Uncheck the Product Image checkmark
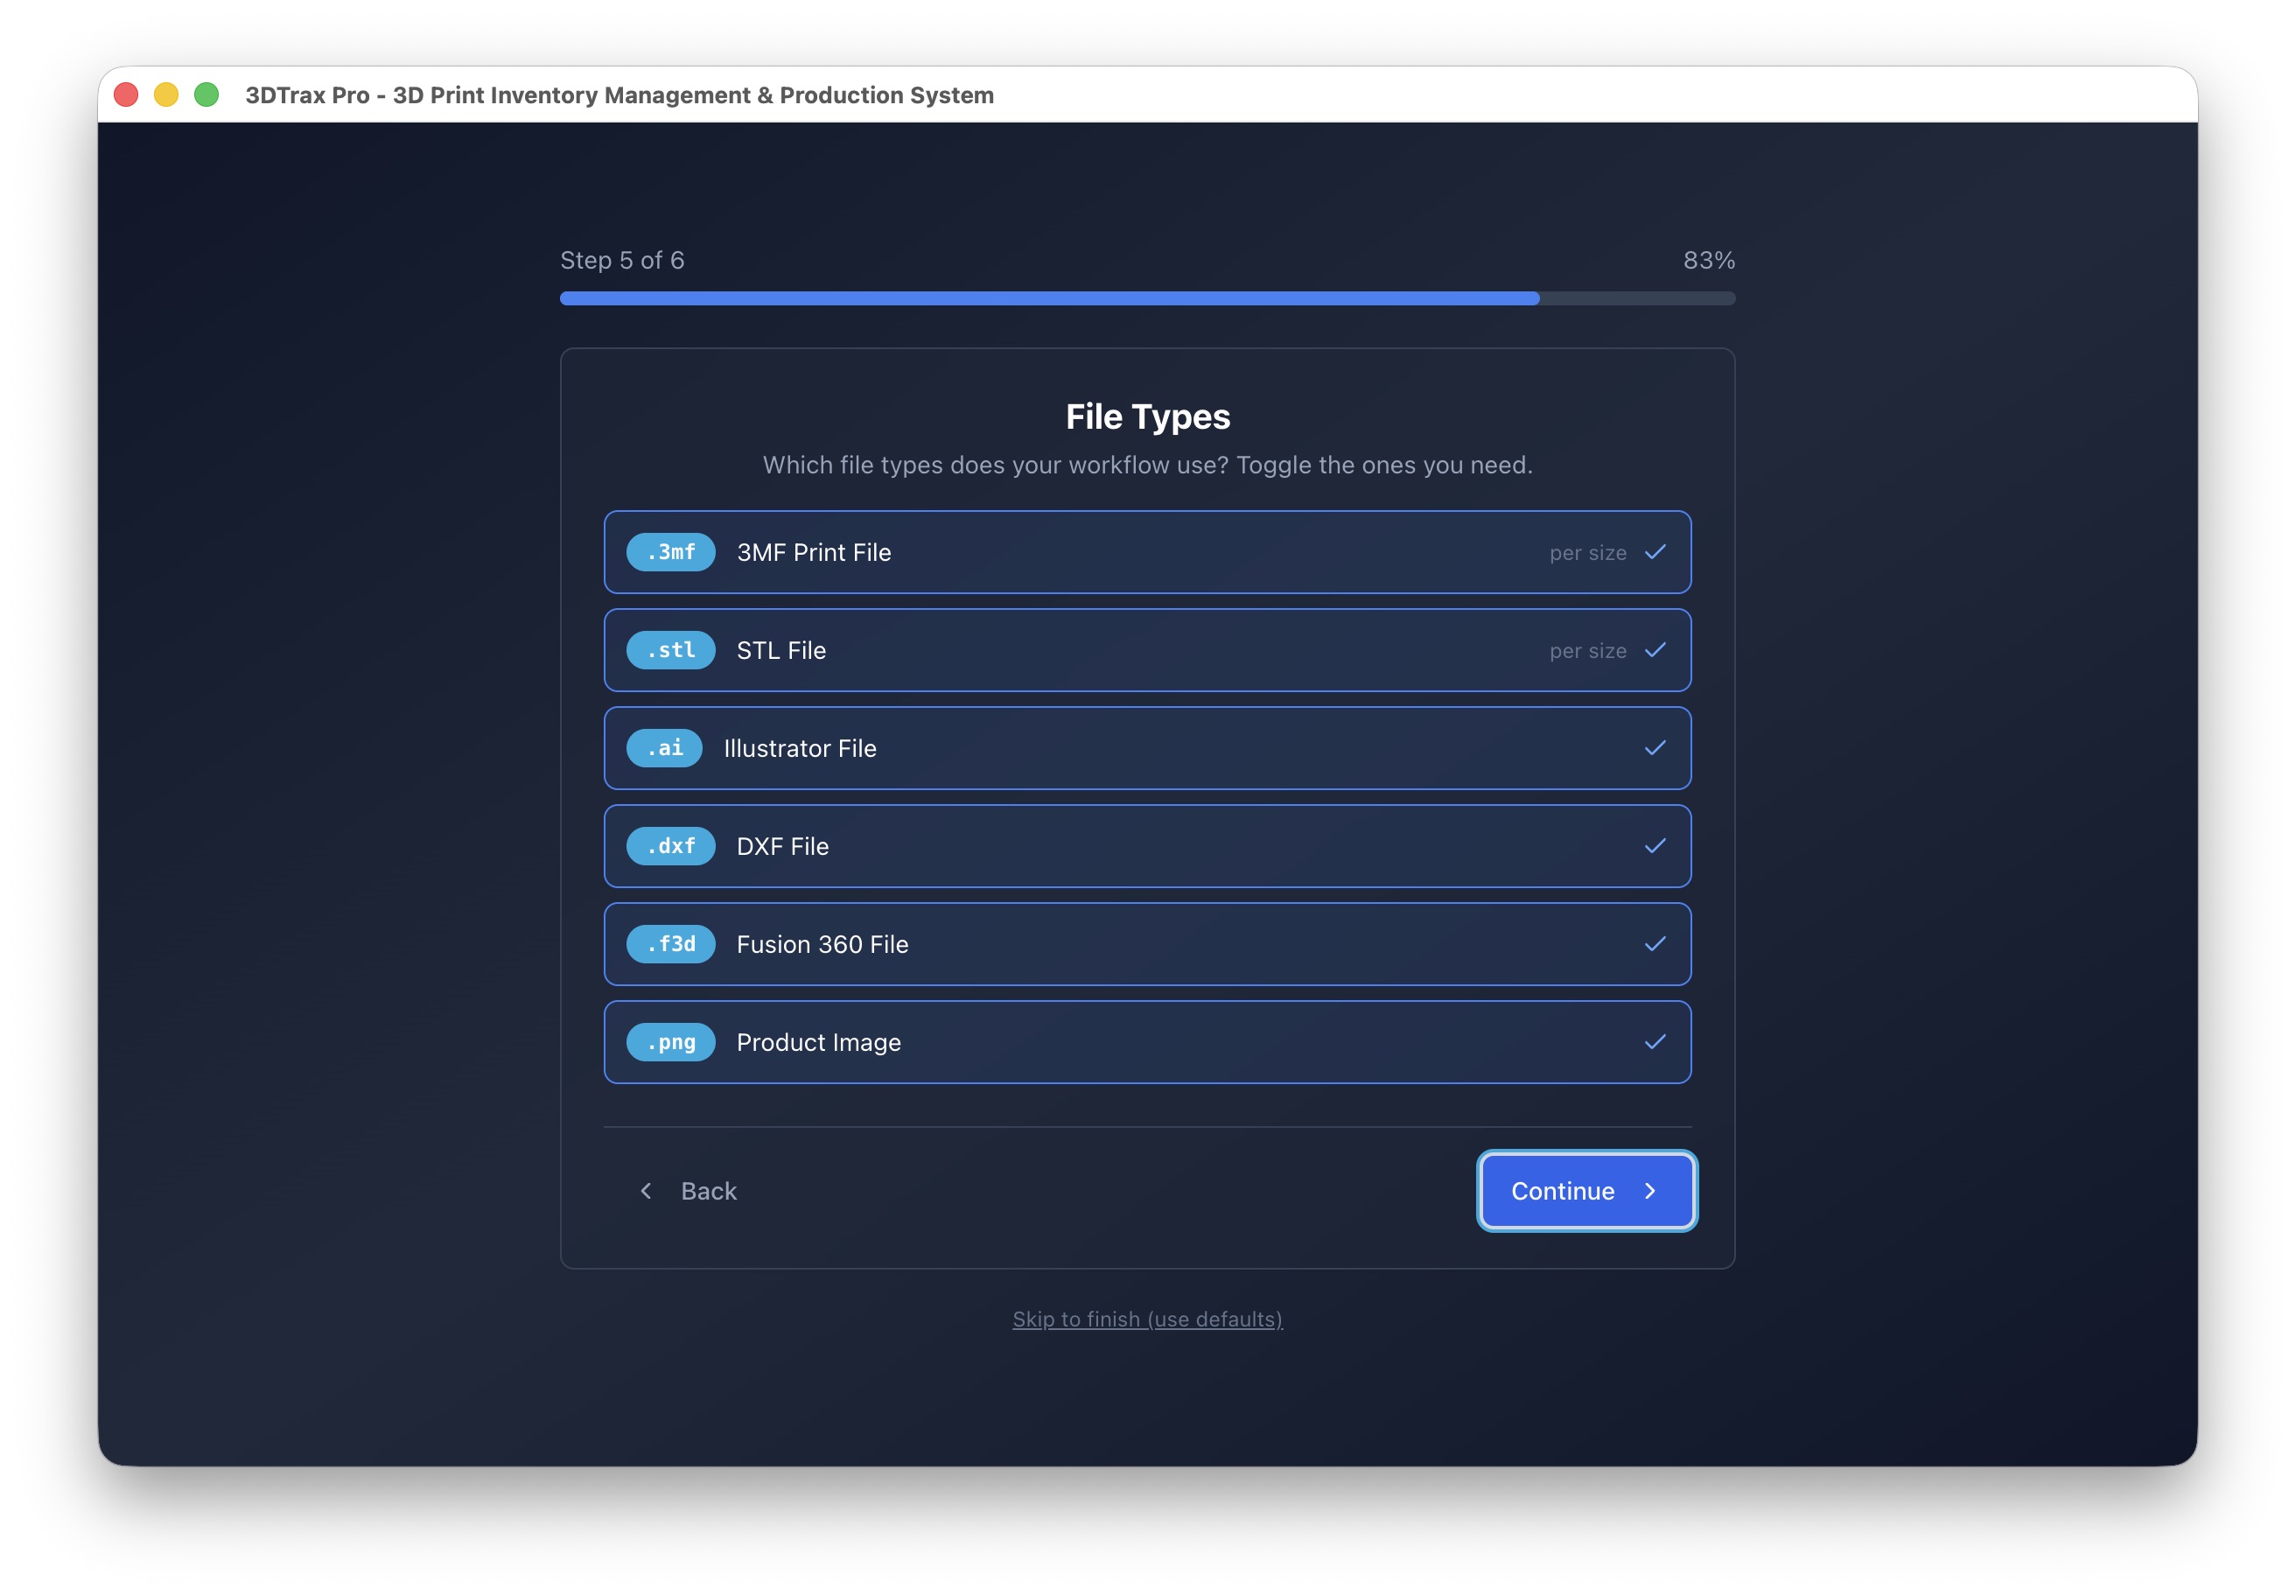The image size is (2296, 1596). coord(1655,1042)
